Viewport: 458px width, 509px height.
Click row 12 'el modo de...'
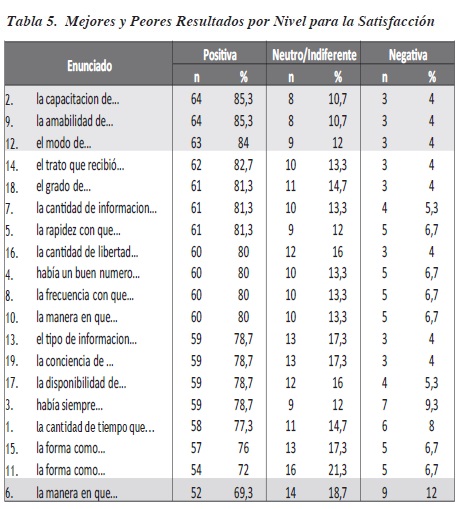pyautogui.click(x=229, y=143)
